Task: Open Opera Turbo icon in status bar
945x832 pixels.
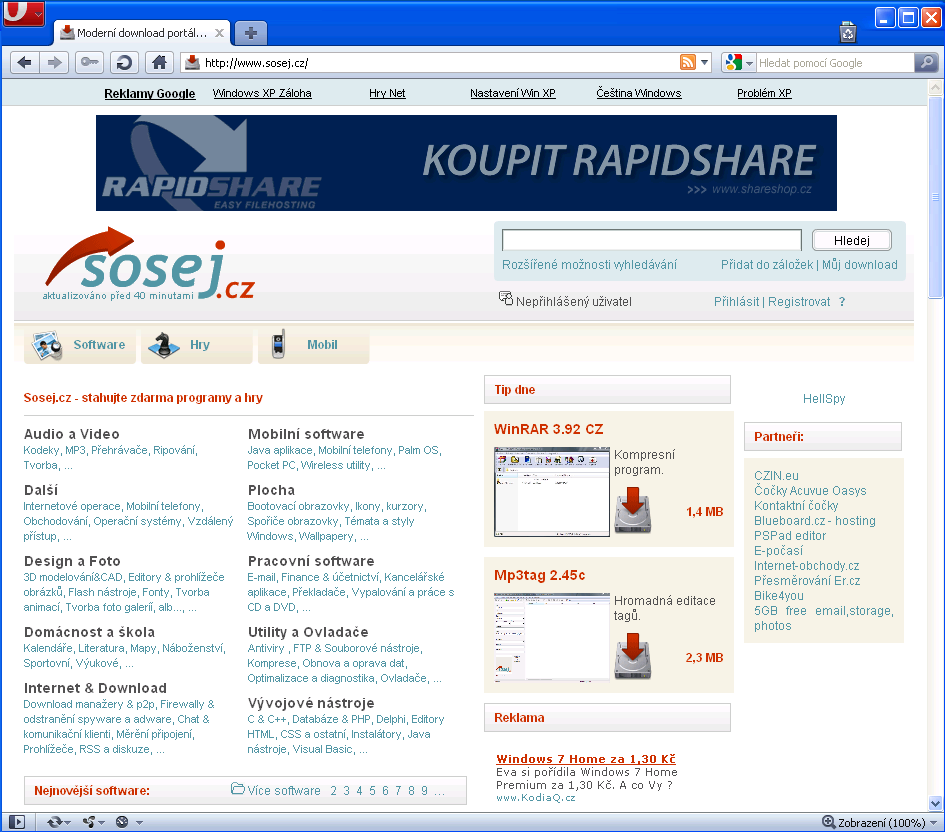Action: (122, 822)
